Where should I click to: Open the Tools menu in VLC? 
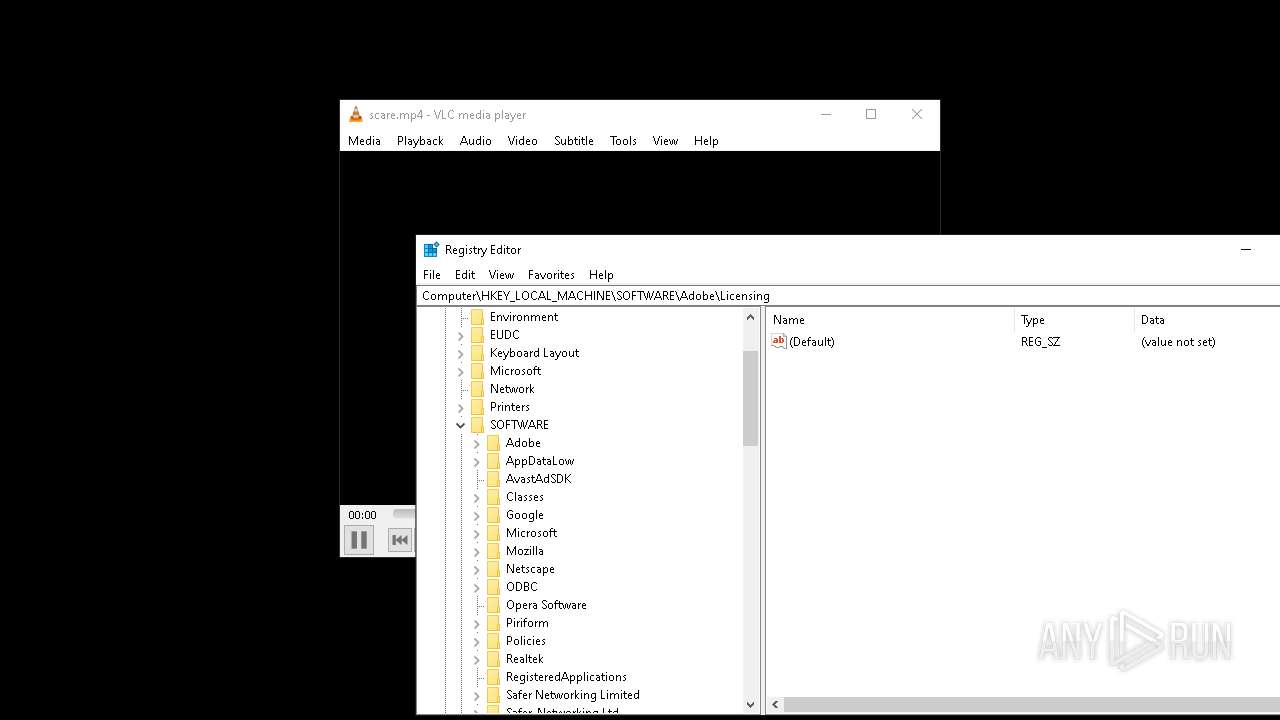(x=623, y=141)
